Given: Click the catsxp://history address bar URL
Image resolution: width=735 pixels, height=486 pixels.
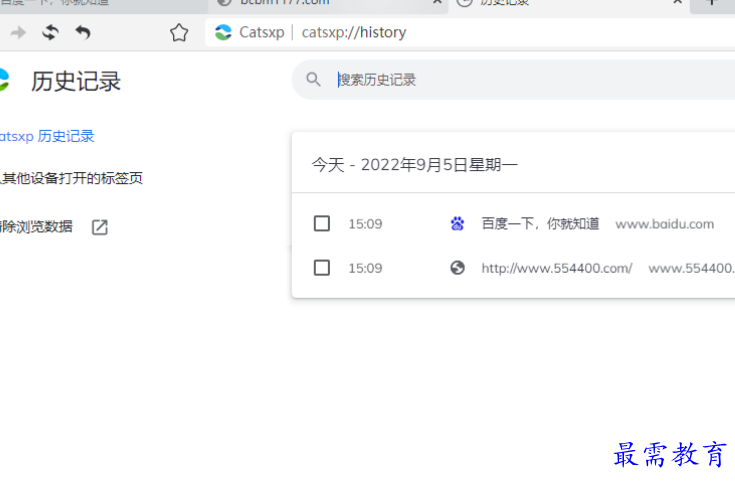Looking at the screenshot, I should [x=354, y=32].
